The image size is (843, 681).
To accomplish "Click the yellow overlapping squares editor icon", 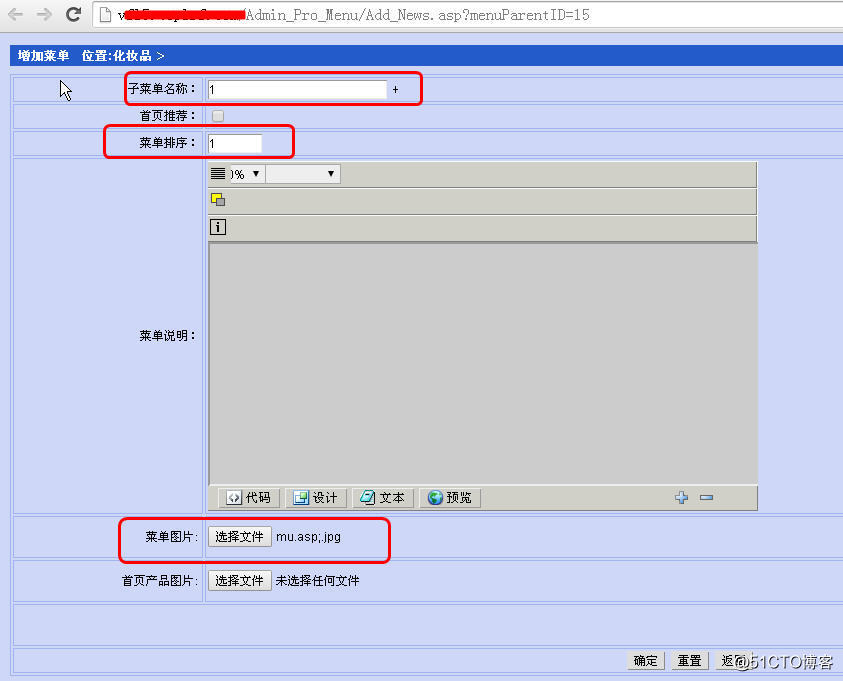I will (218, 200).
